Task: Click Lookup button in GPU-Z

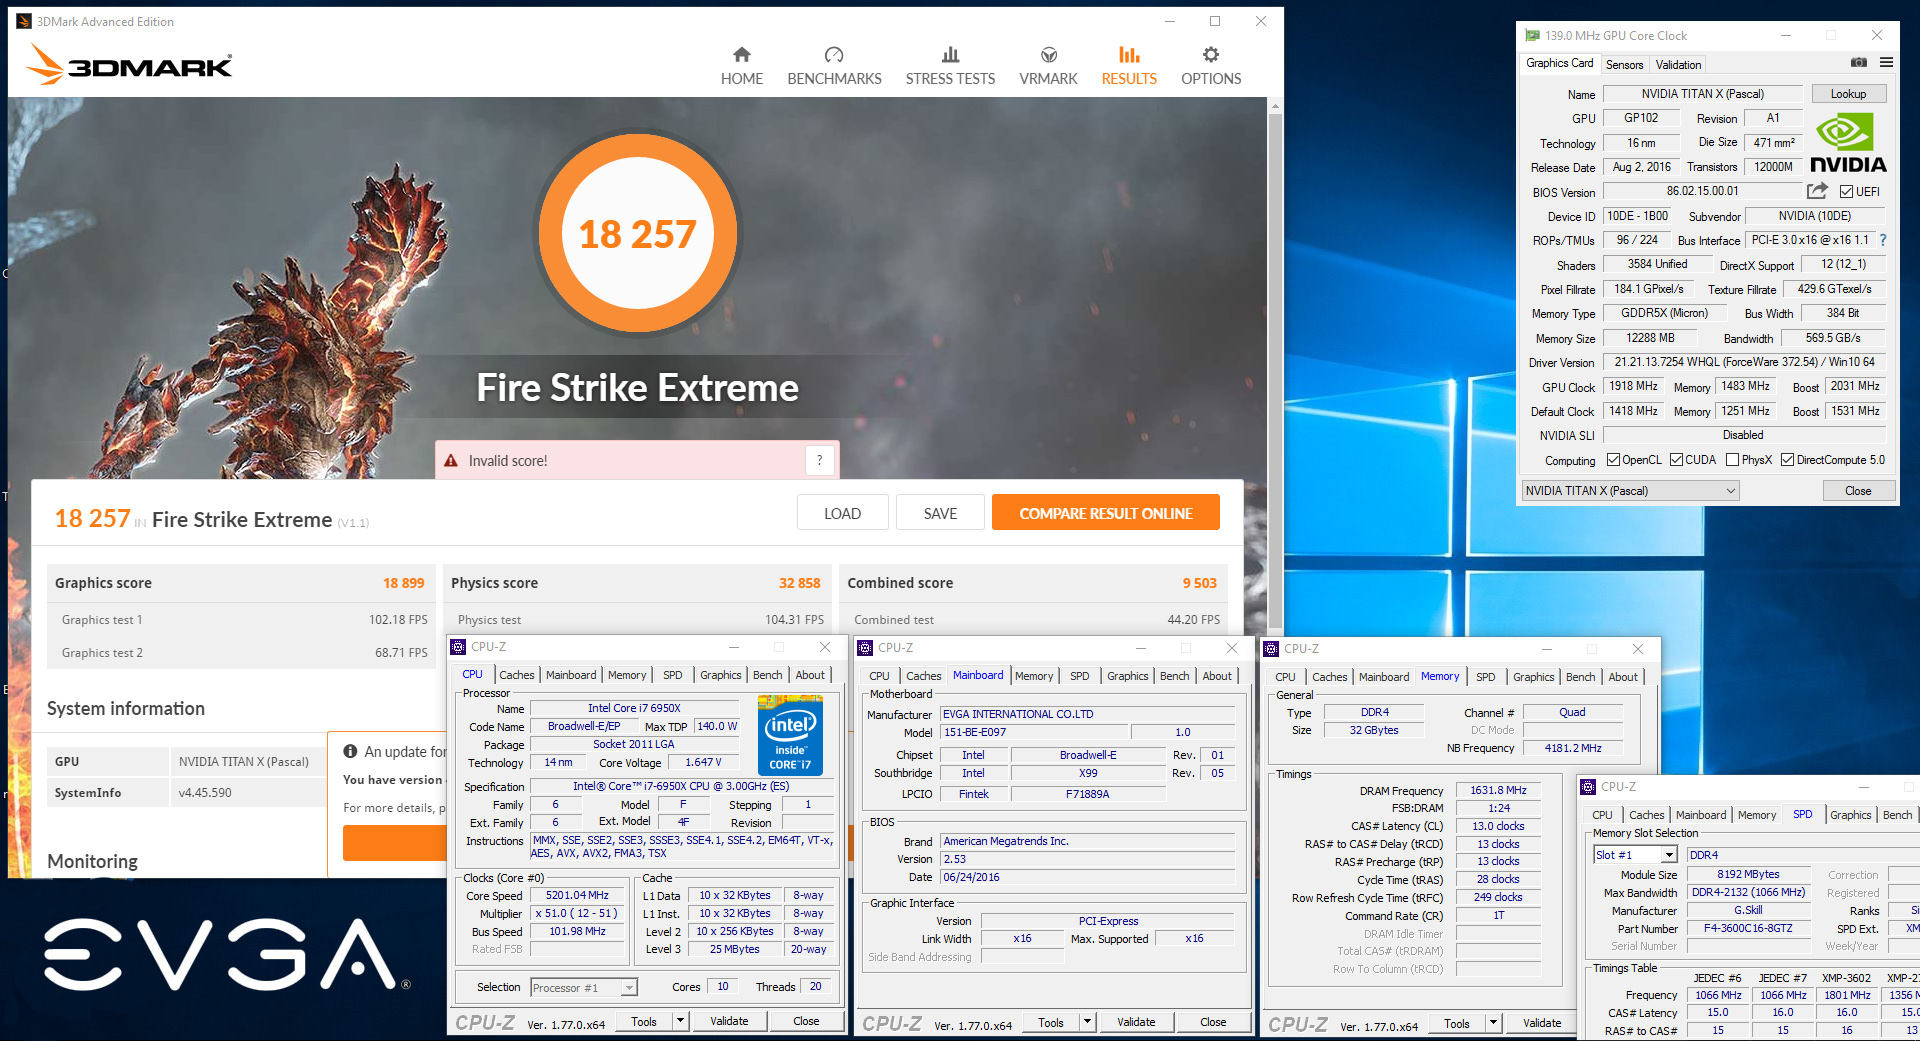Action: (1848, 94)
